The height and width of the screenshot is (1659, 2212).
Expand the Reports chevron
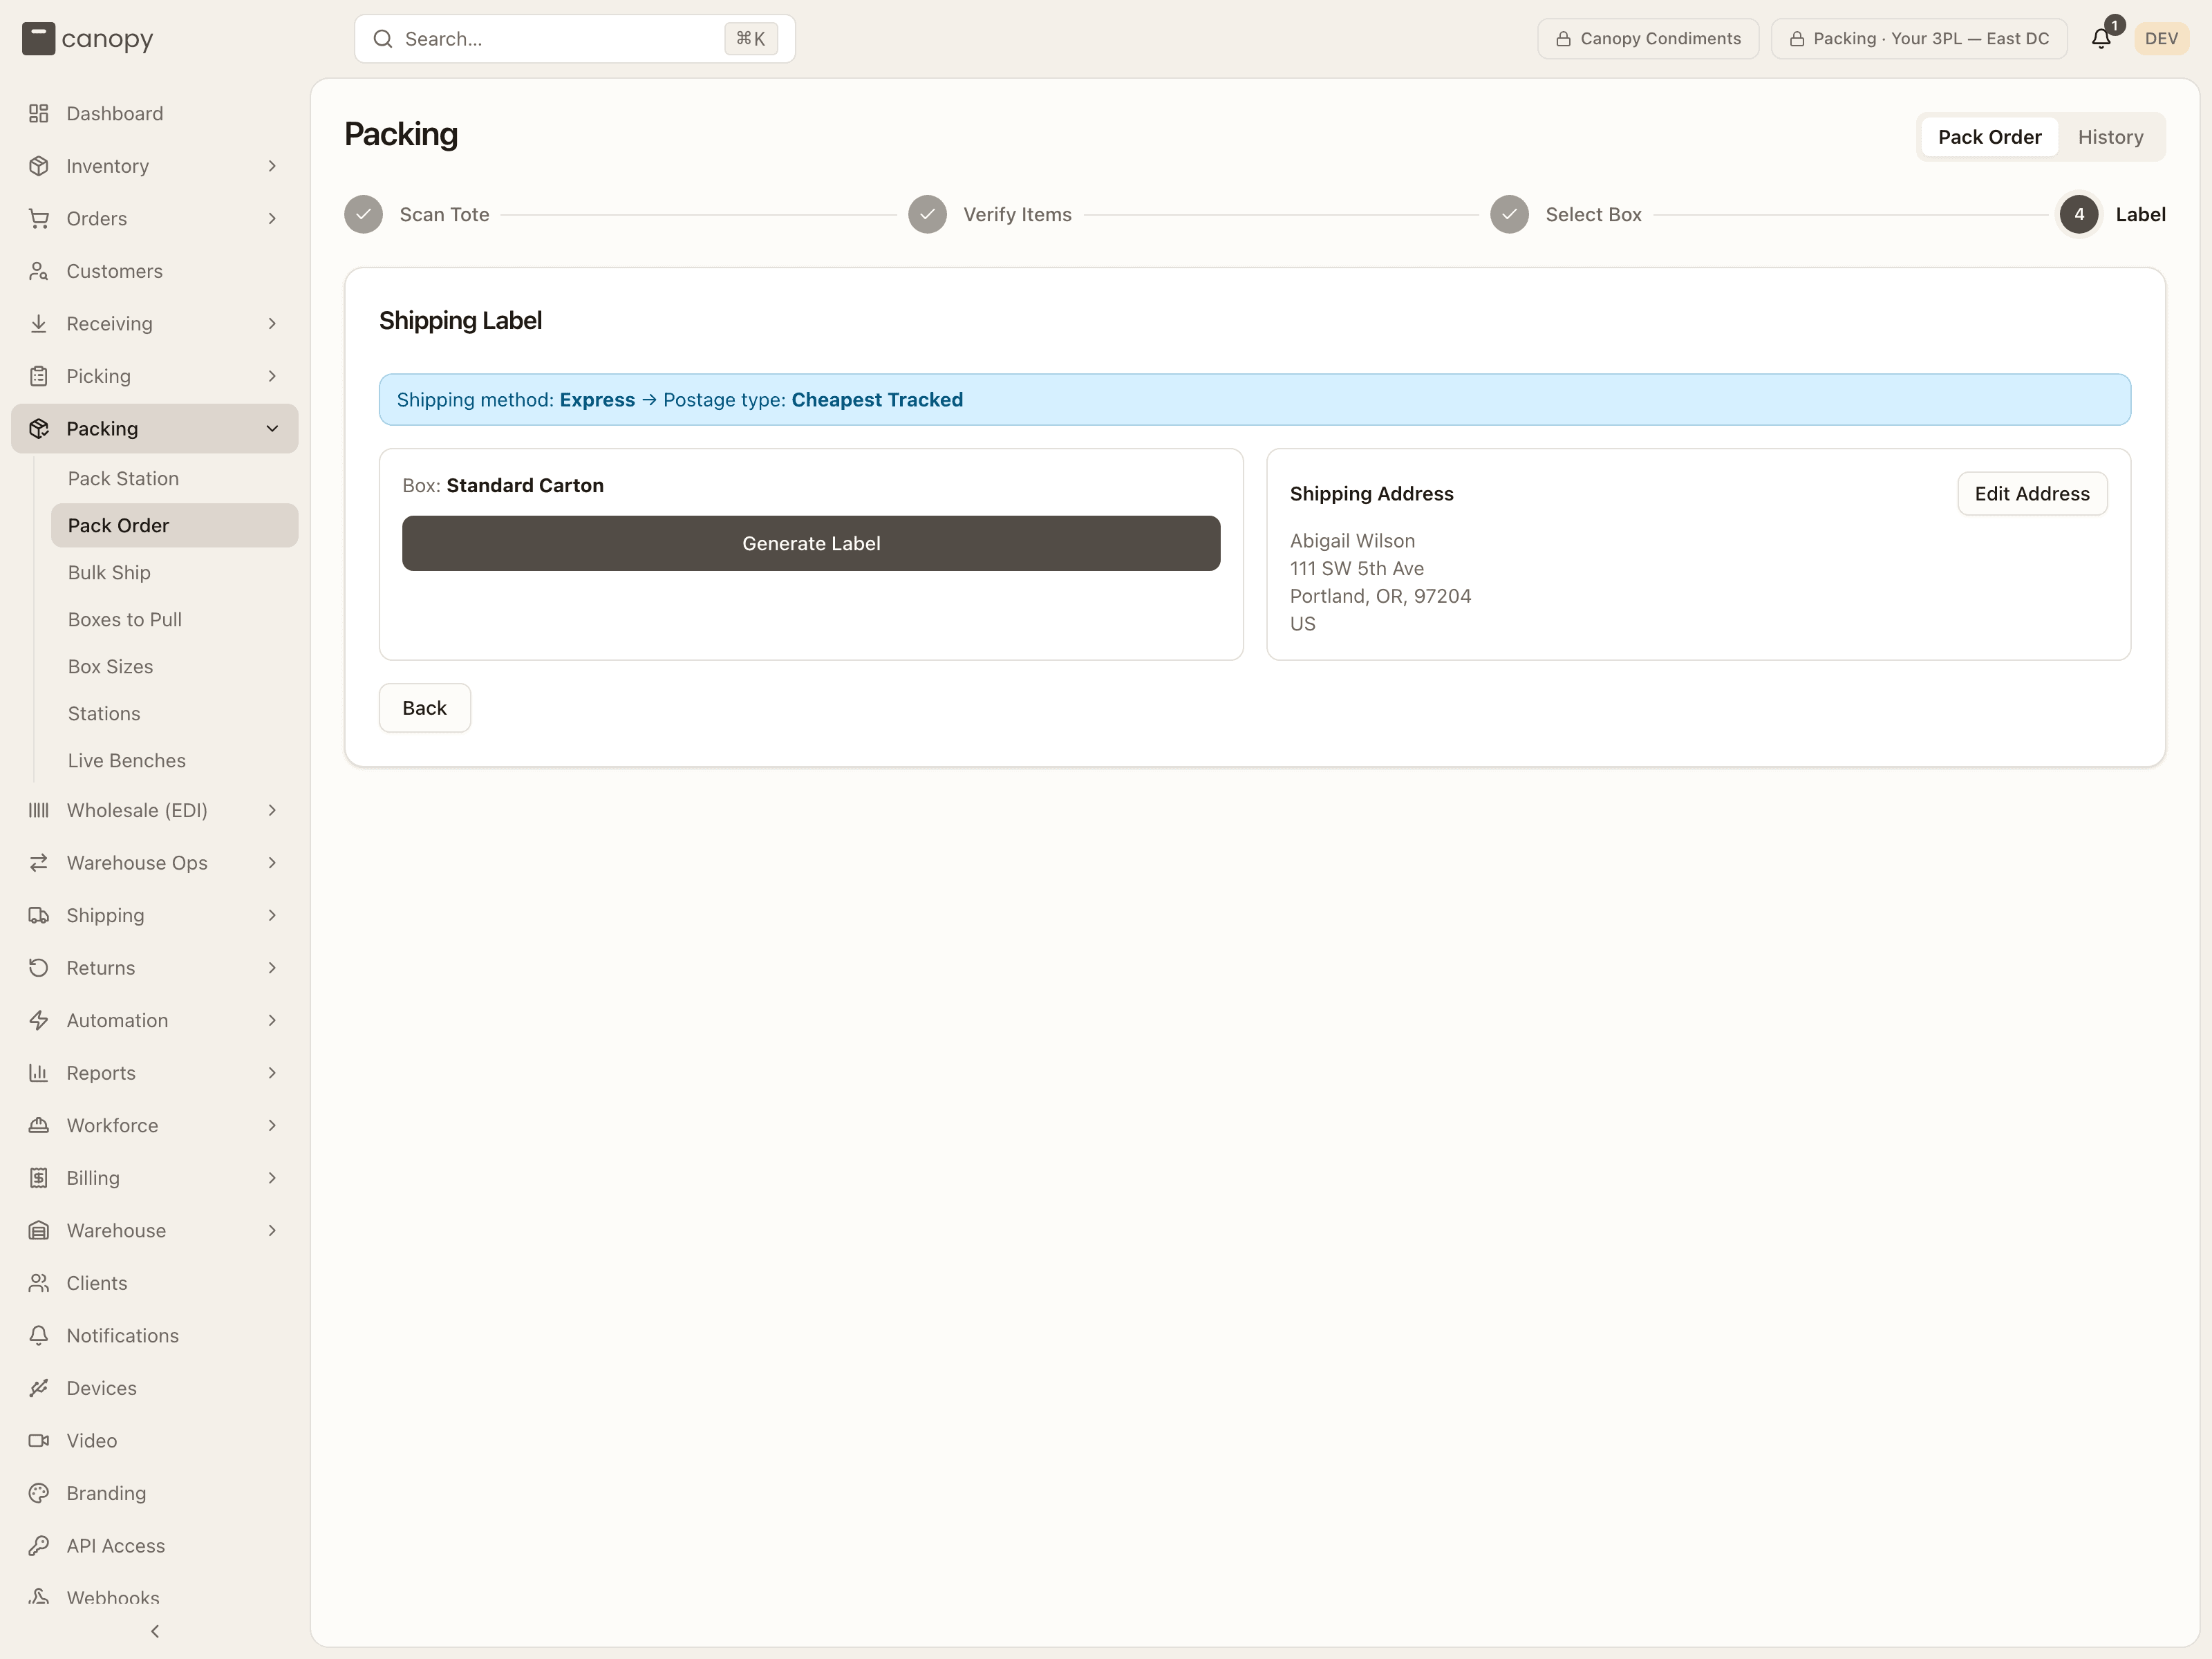272,1073
